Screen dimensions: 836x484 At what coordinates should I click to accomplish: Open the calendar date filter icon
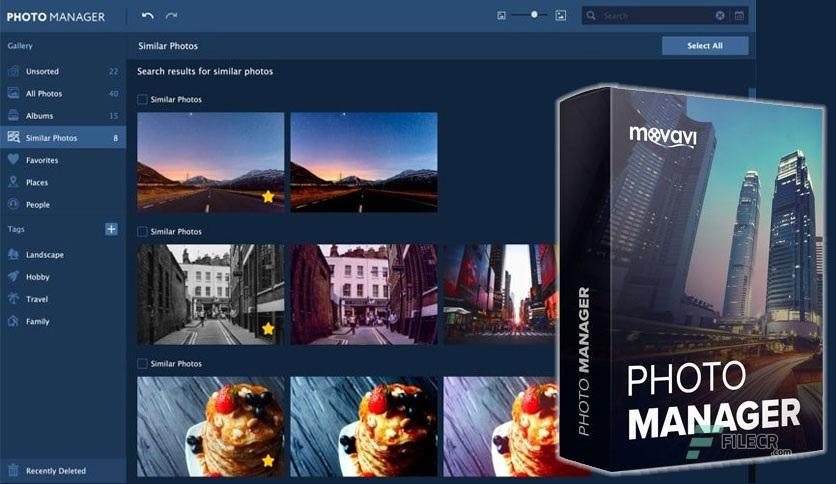pyautogui.click(x=739, y=16)
